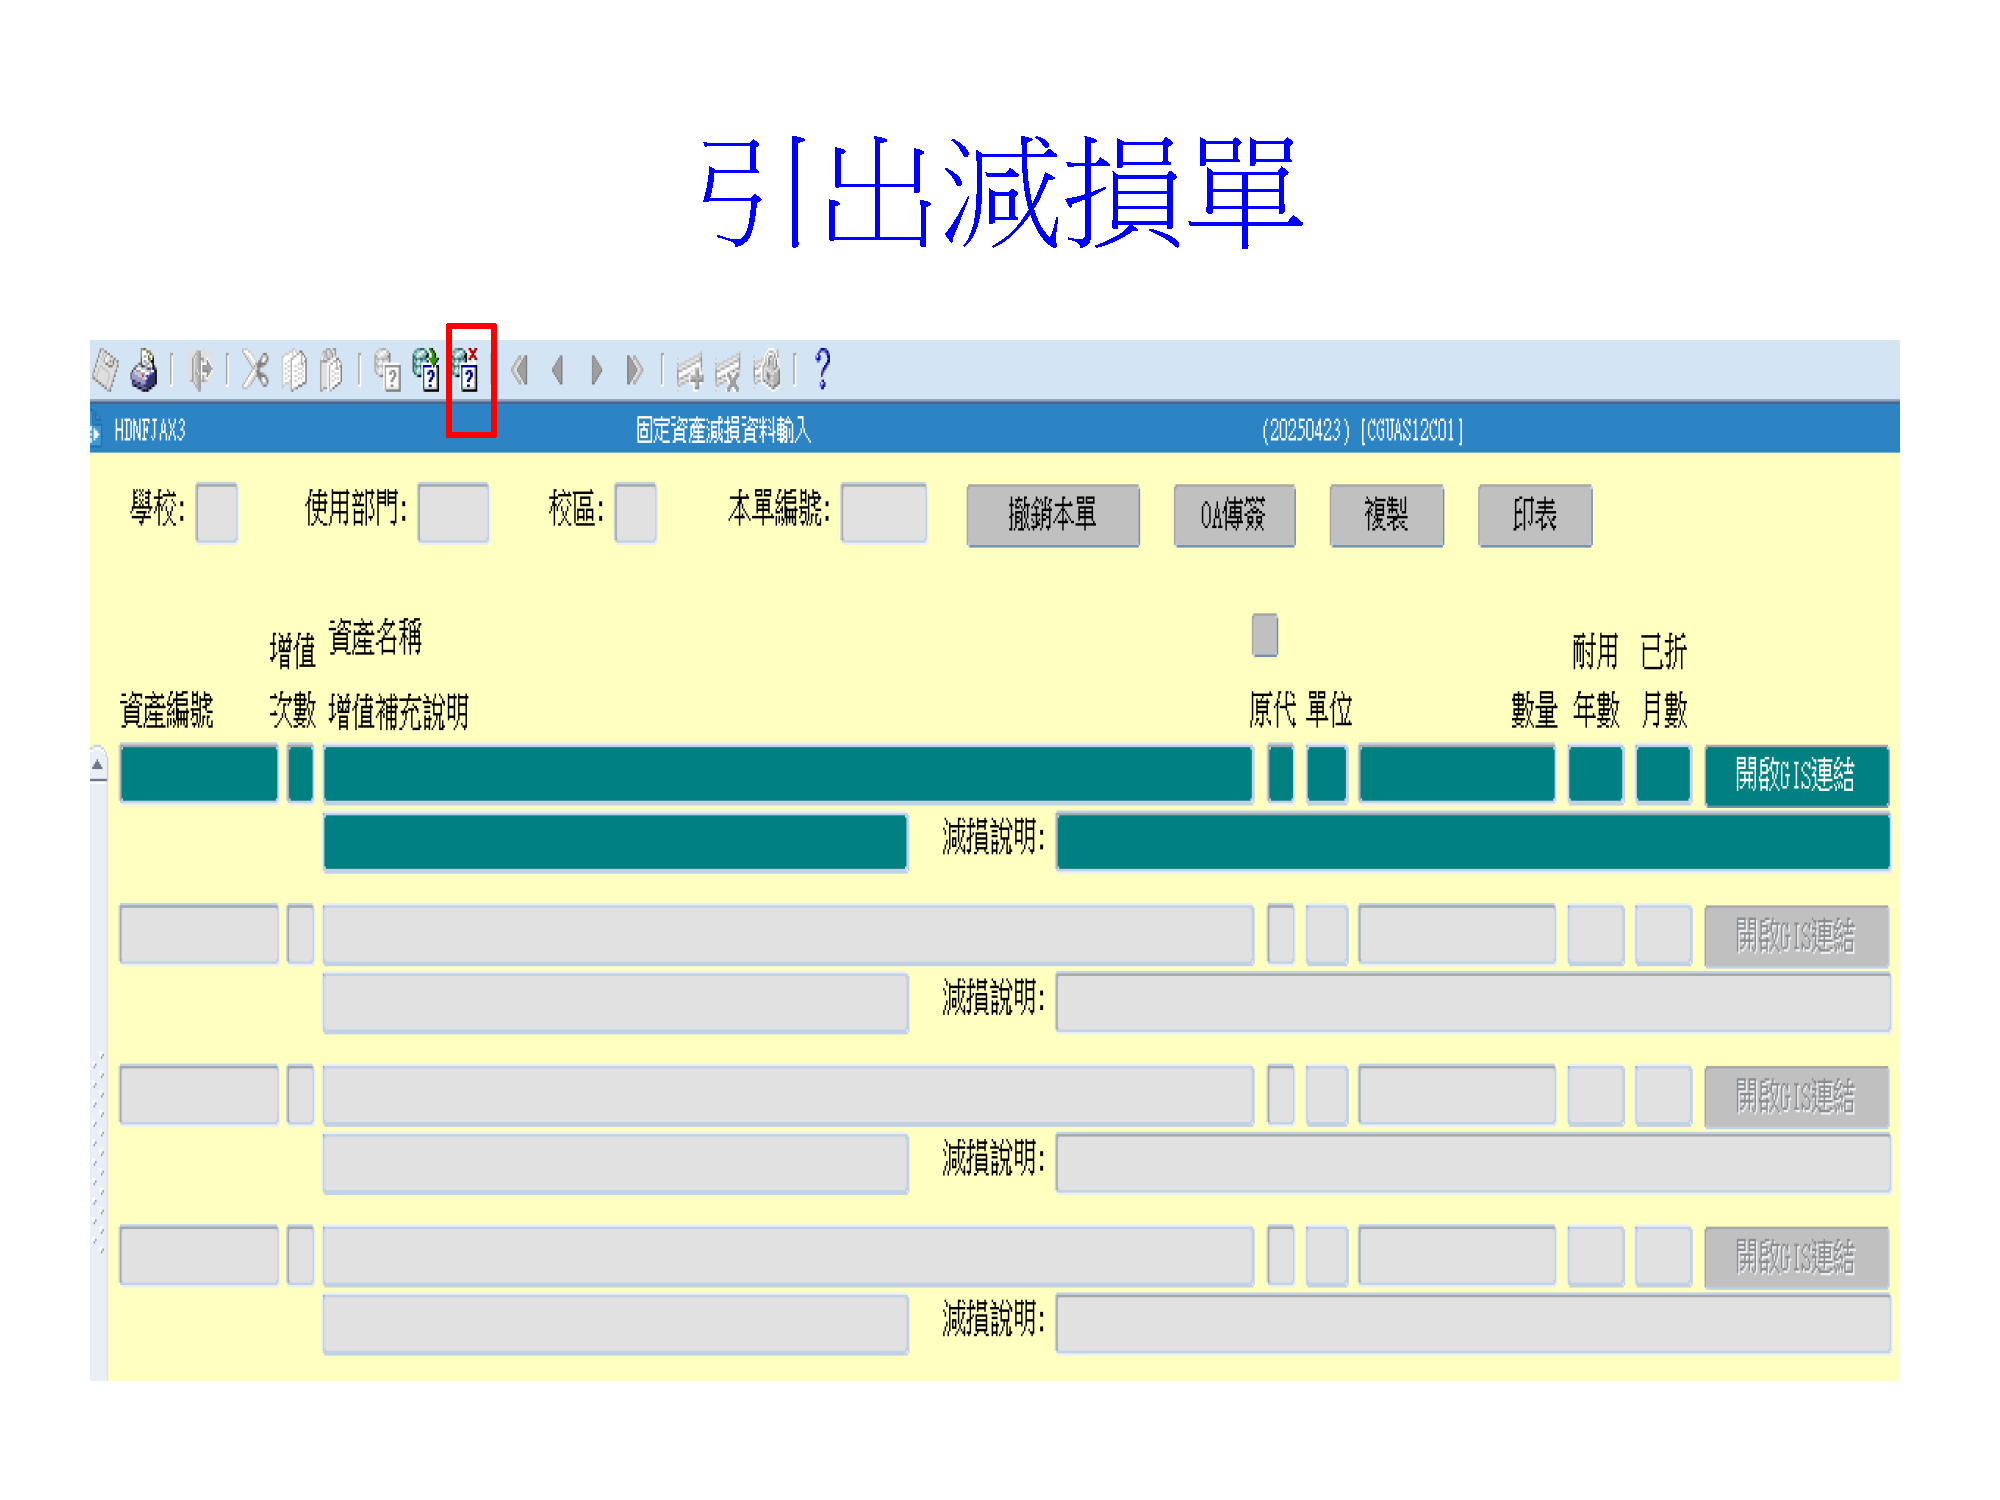
Task: Click the 複製 button
Action: tap(1385, 515)
